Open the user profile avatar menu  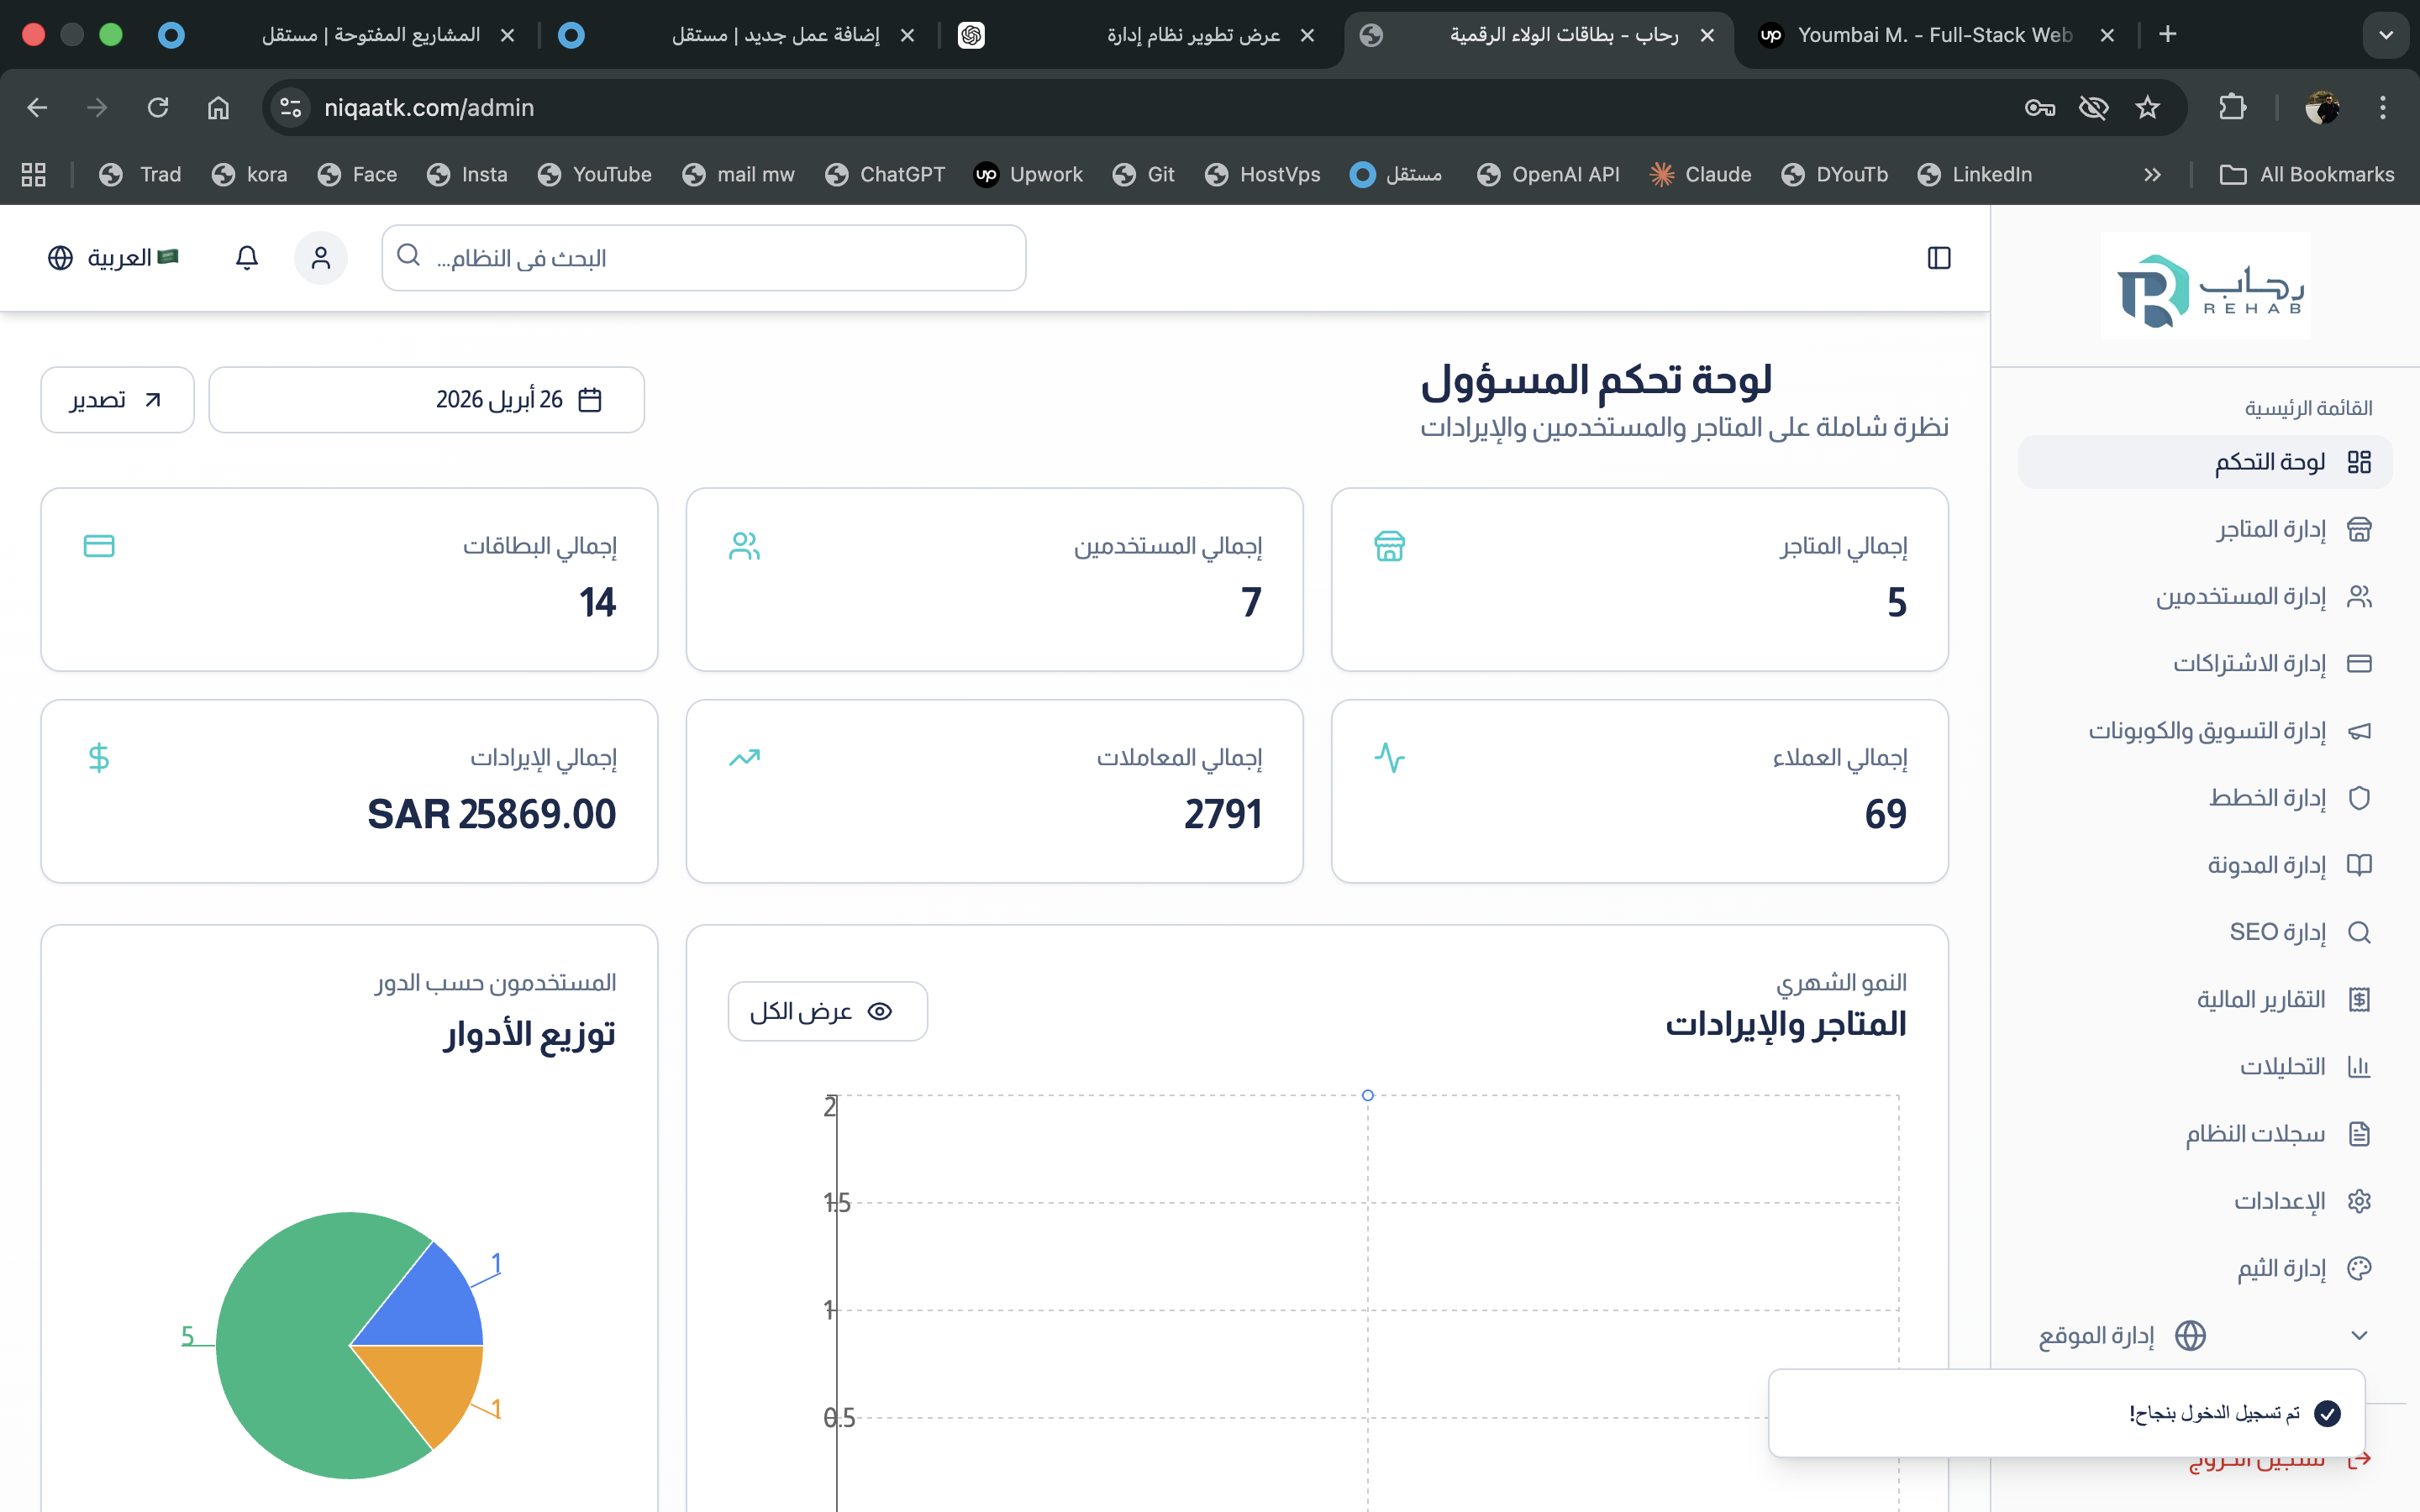tap(320, 258)
